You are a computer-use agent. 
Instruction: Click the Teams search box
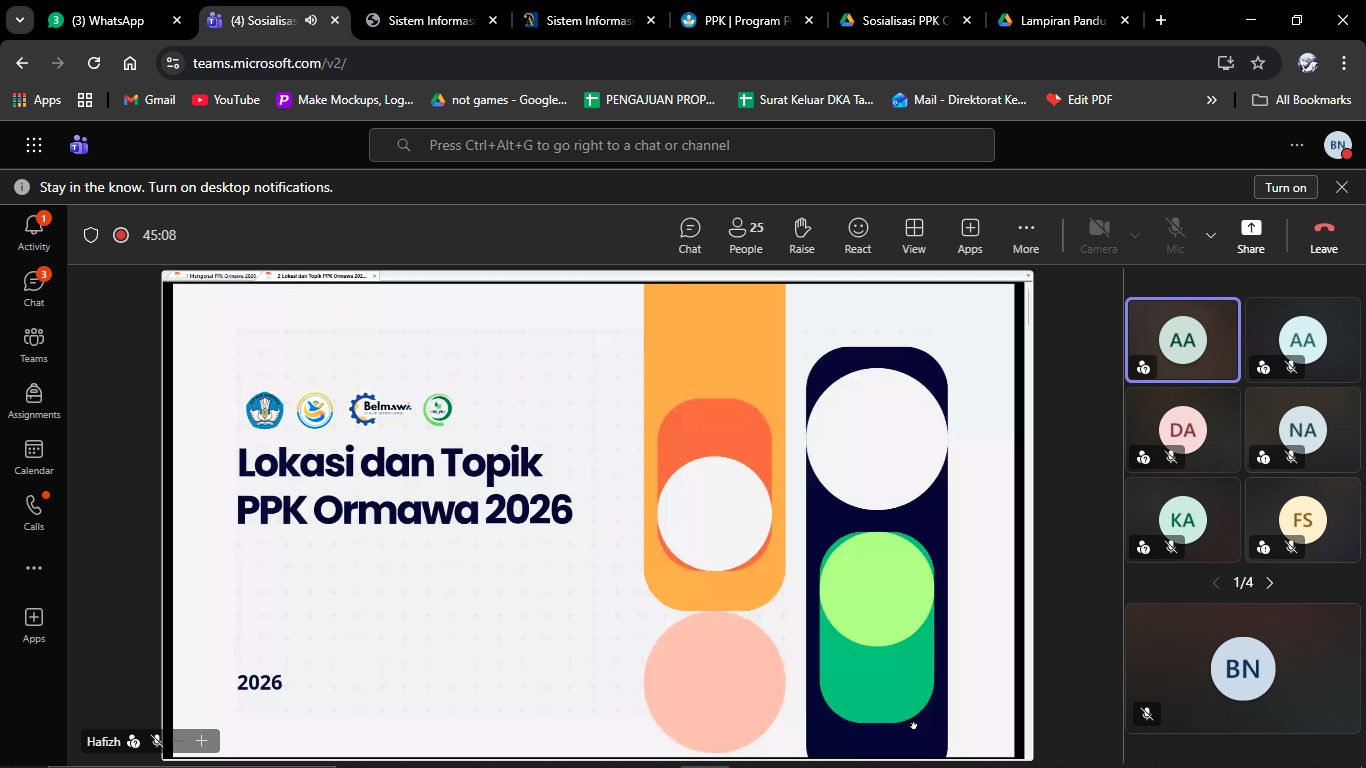coord(681,145)
